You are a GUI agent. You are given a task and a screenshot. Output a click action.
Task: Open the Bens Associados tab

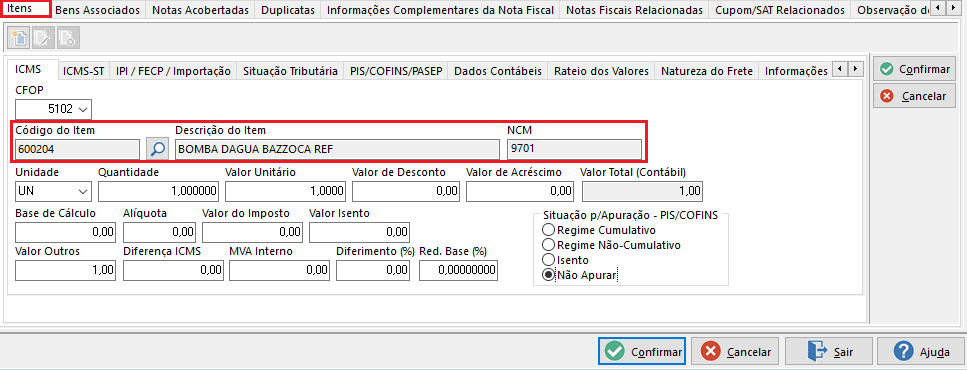tap(97, 10)
